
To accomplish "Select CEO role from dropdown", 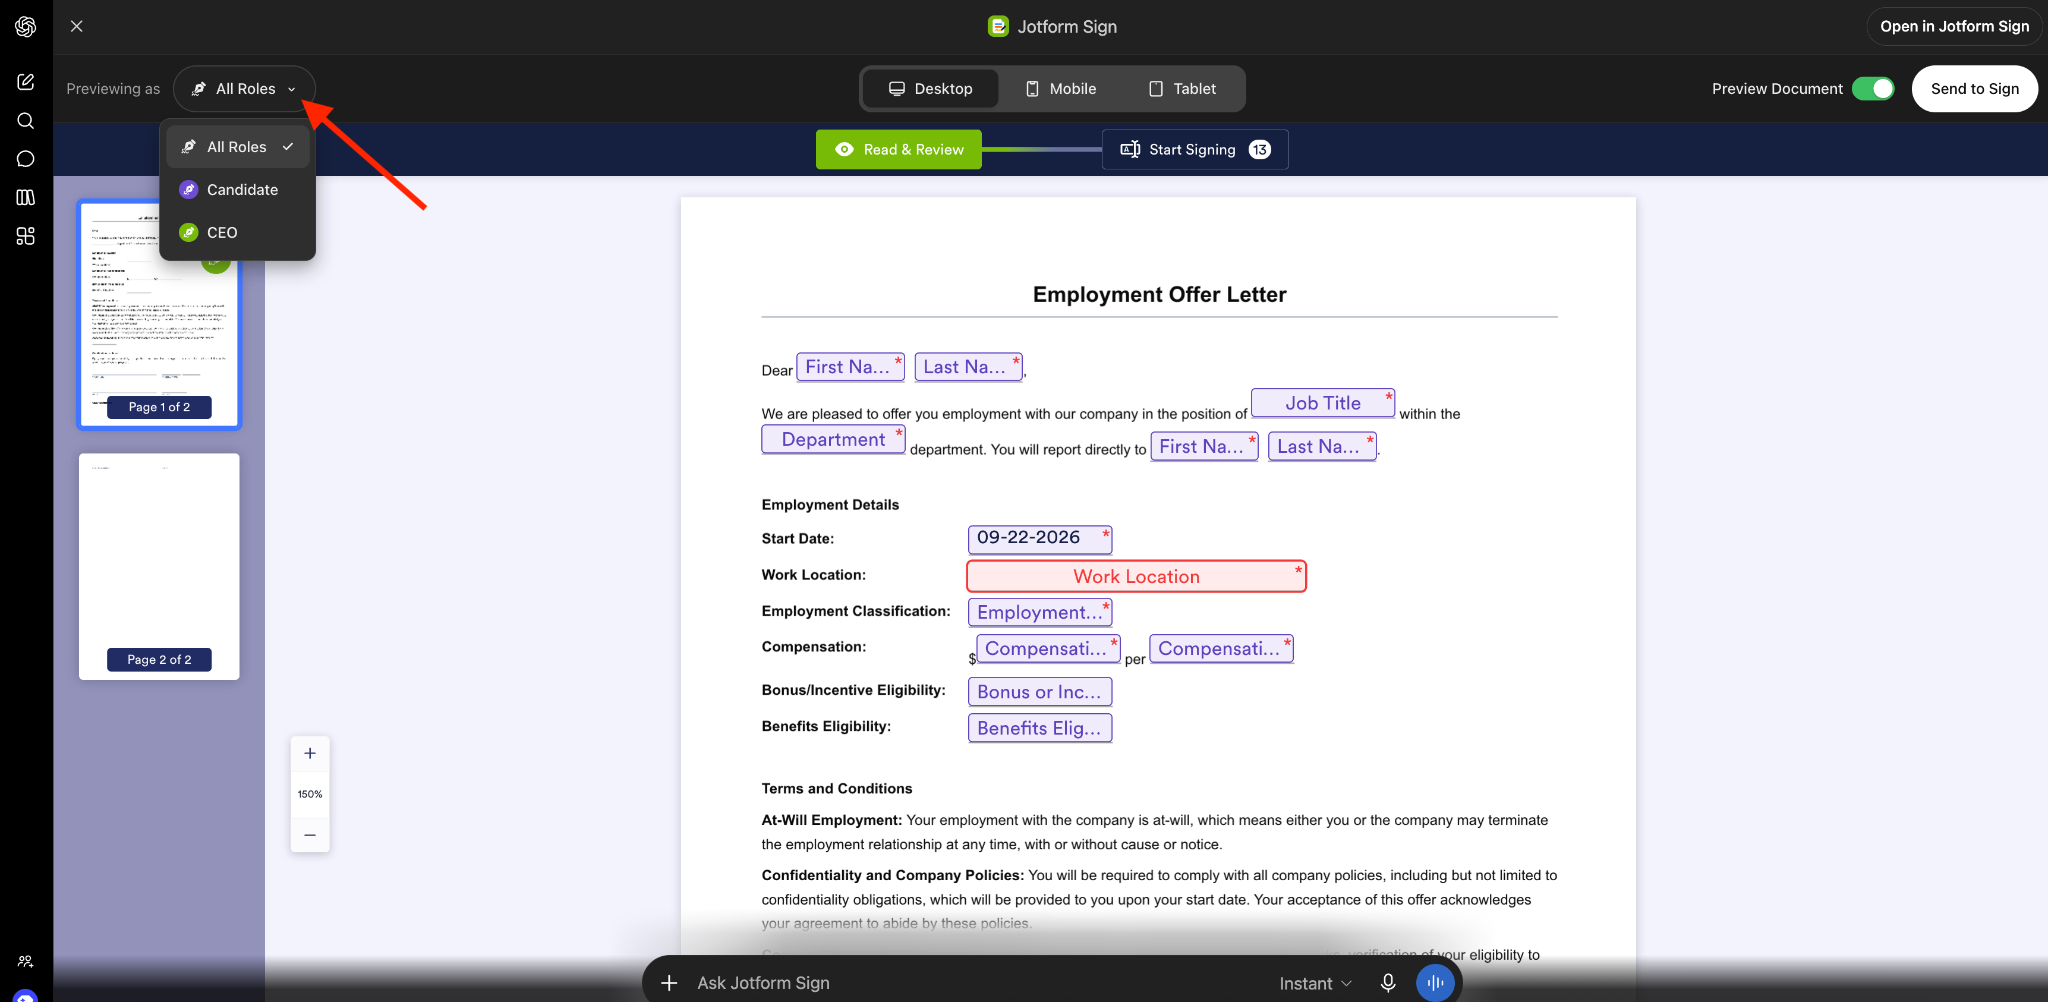I will point(237,233).
